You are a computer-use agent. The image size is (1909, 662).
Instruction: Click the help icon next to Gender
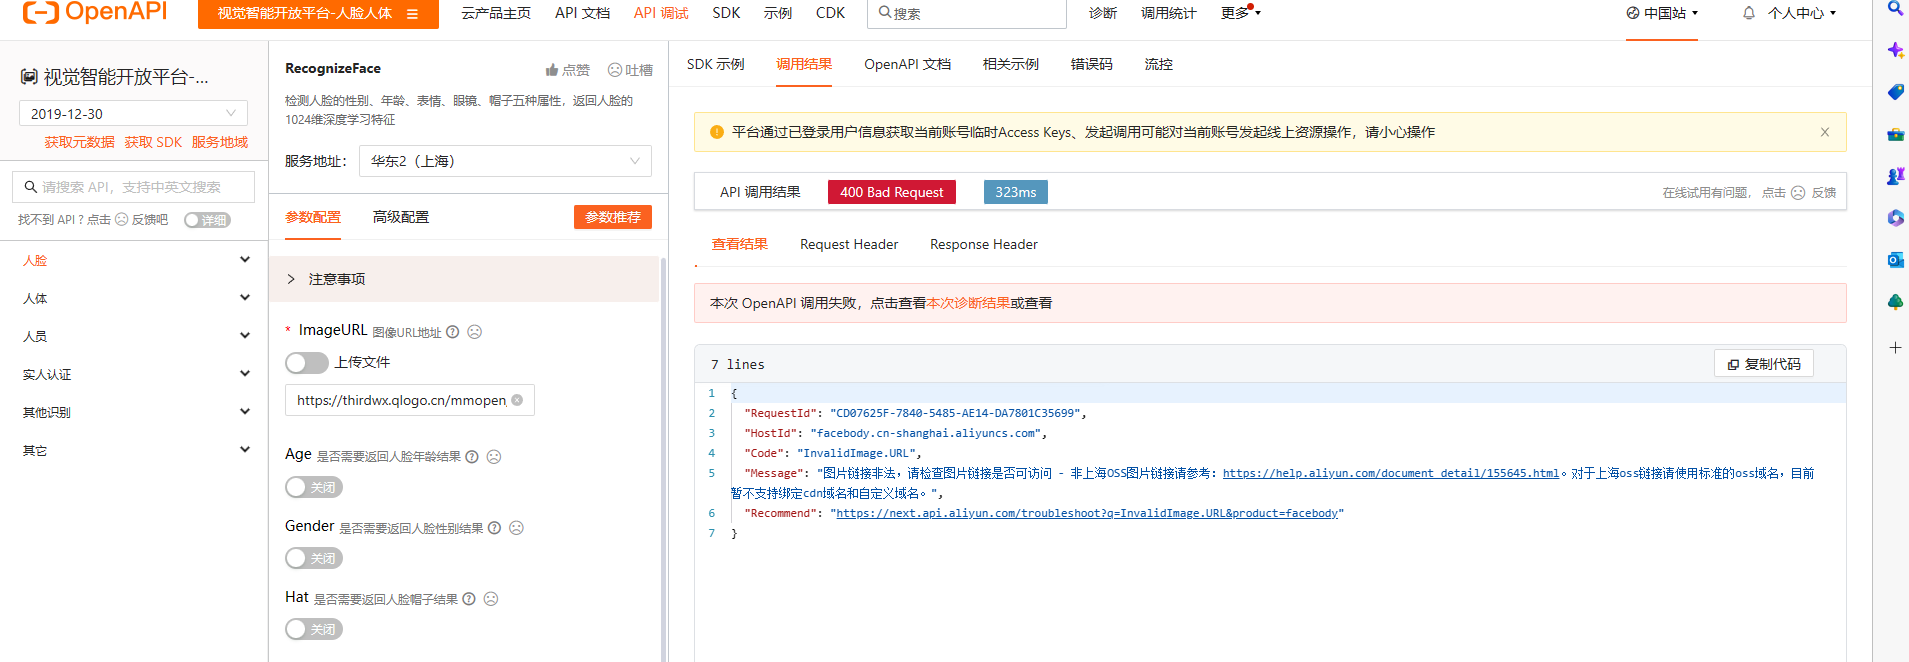(494, 528)
